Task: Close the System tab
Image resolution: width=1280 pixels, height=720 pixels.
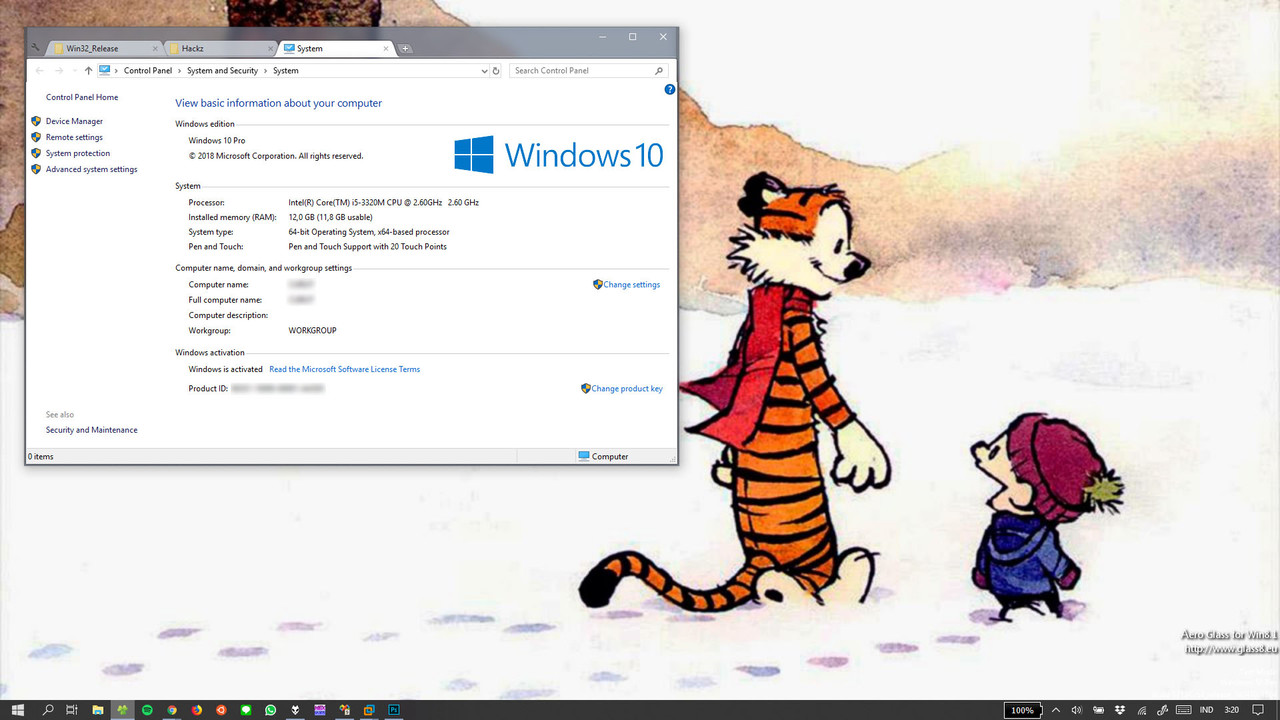Action: pyautogui.click(x=385, y=48)
